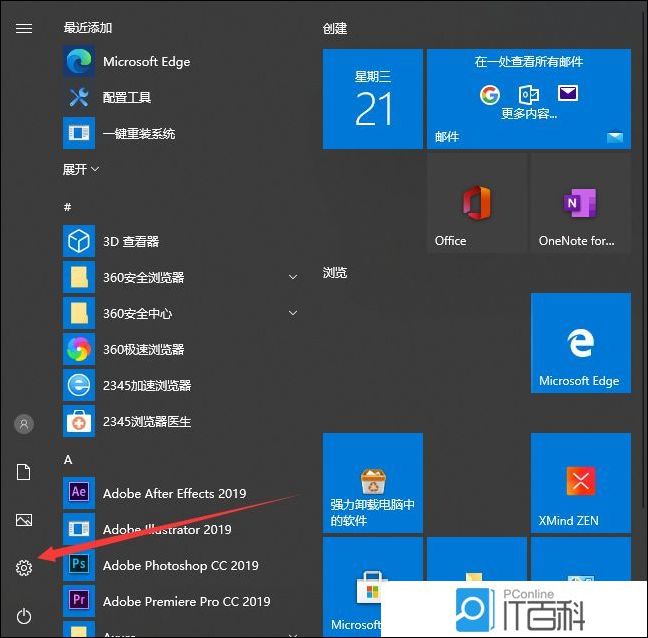Launch 360极速浏览器
The image size is (648, 638).
[x=180, y=349]
